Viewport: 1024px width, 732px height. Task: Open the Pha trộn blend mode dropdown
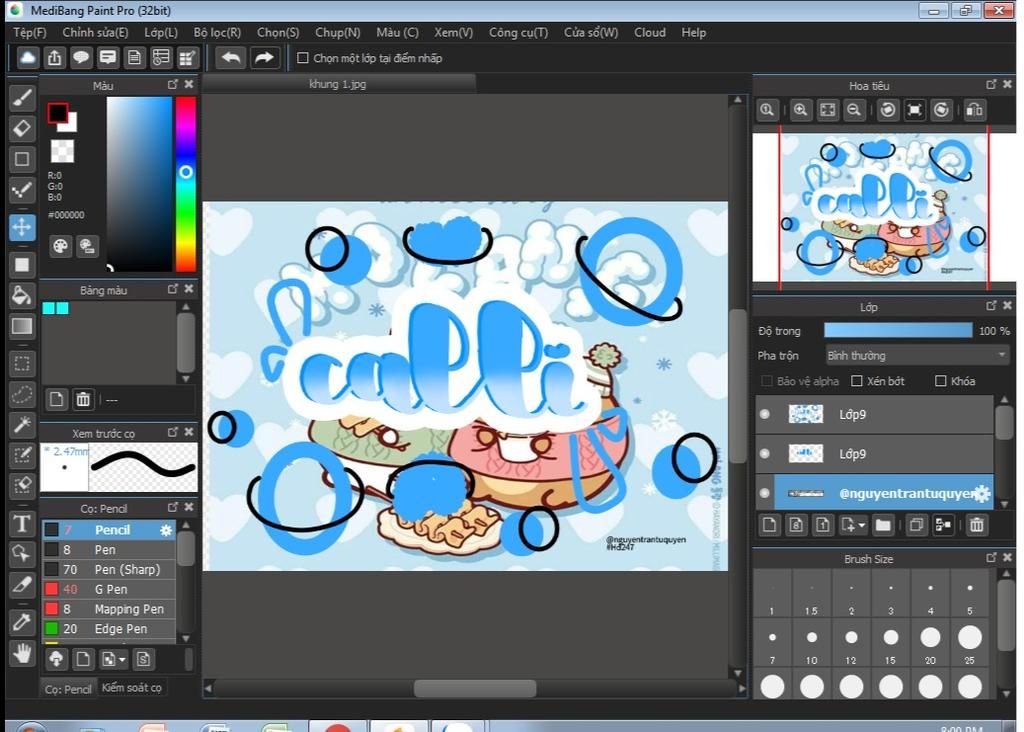(916, 355)
